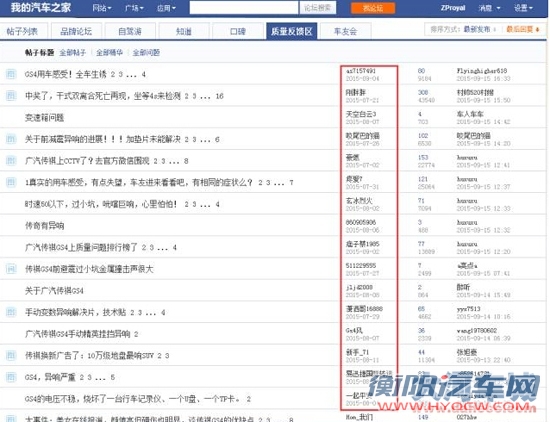Screen dimensions: 550x422
Task: Expand the 应用 dropdown menu
Action: point(166,8)
